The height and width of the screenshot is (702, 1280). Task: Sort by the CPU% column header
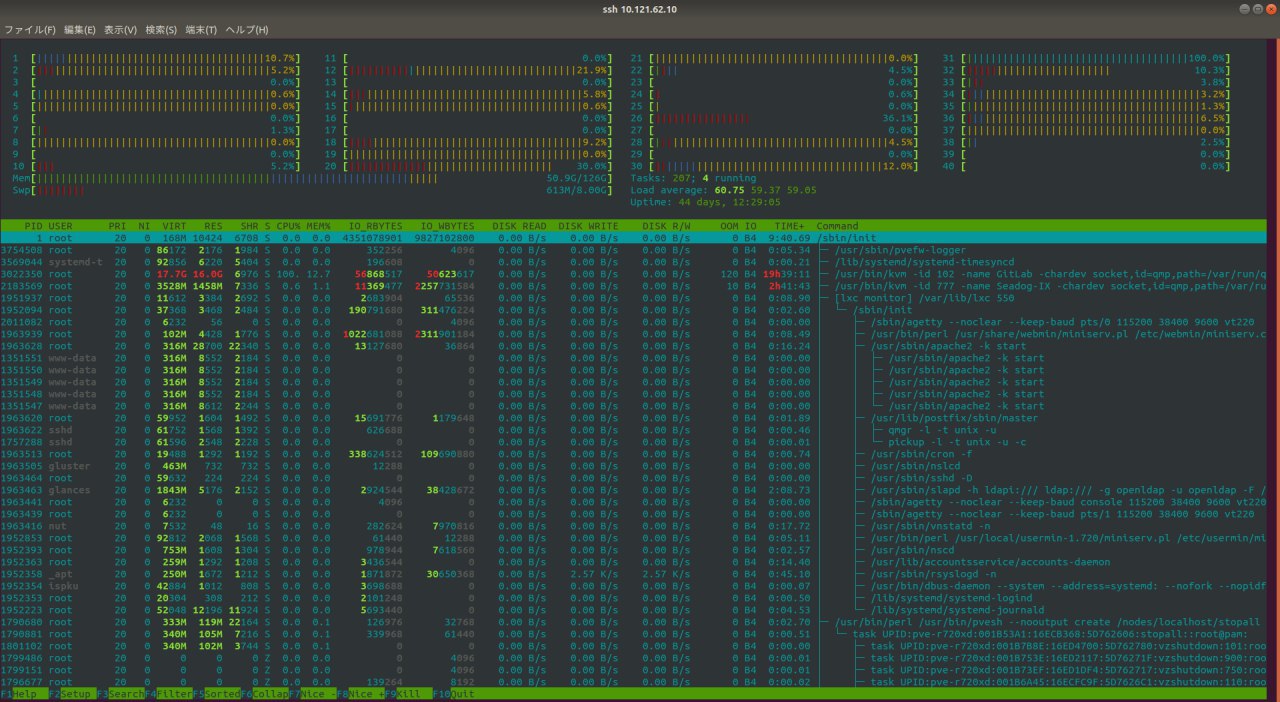point(289,226)
